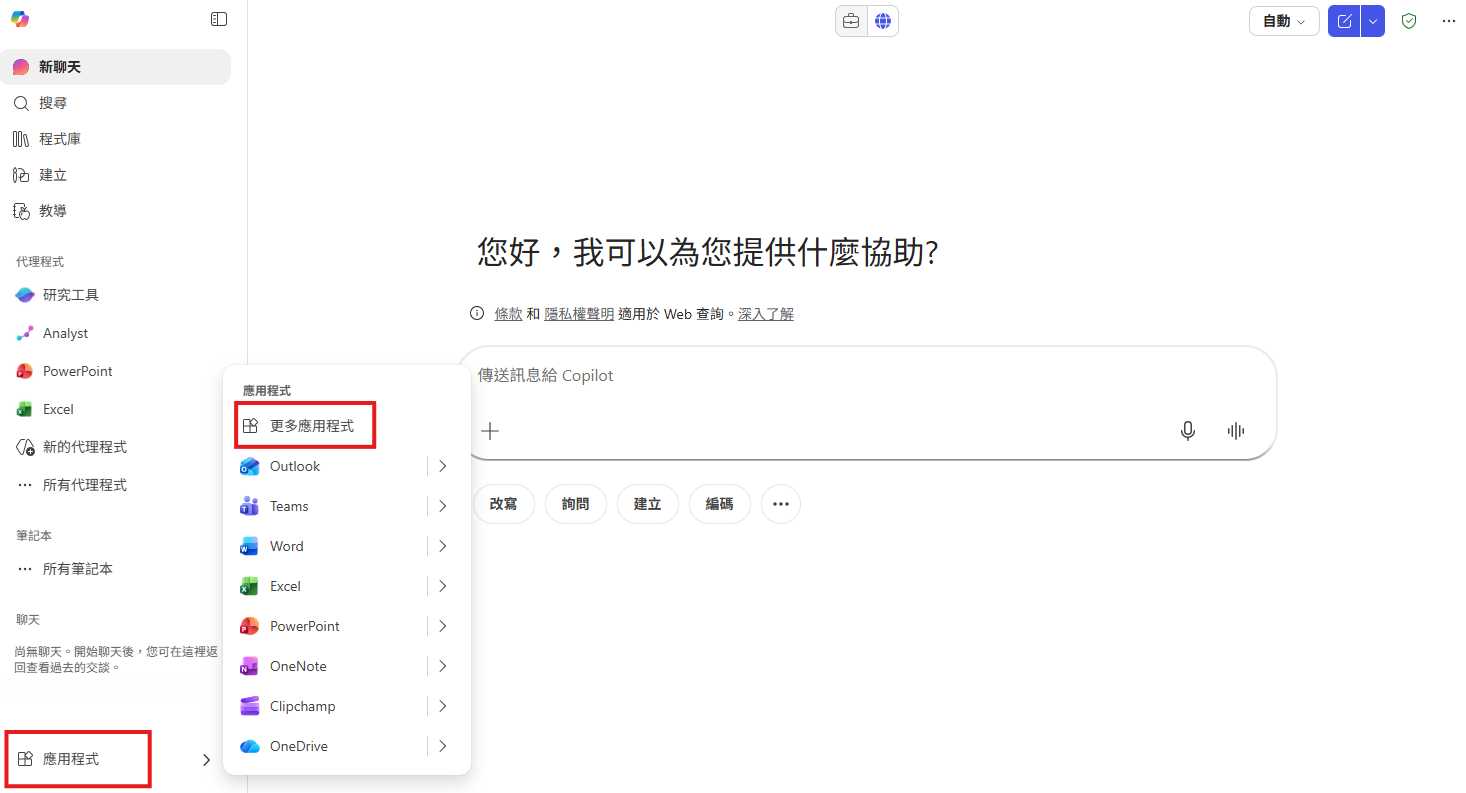Expand the Teams submenu chevron
The width and height of the screenshot is (1466, 793).
tap(442, 506)
